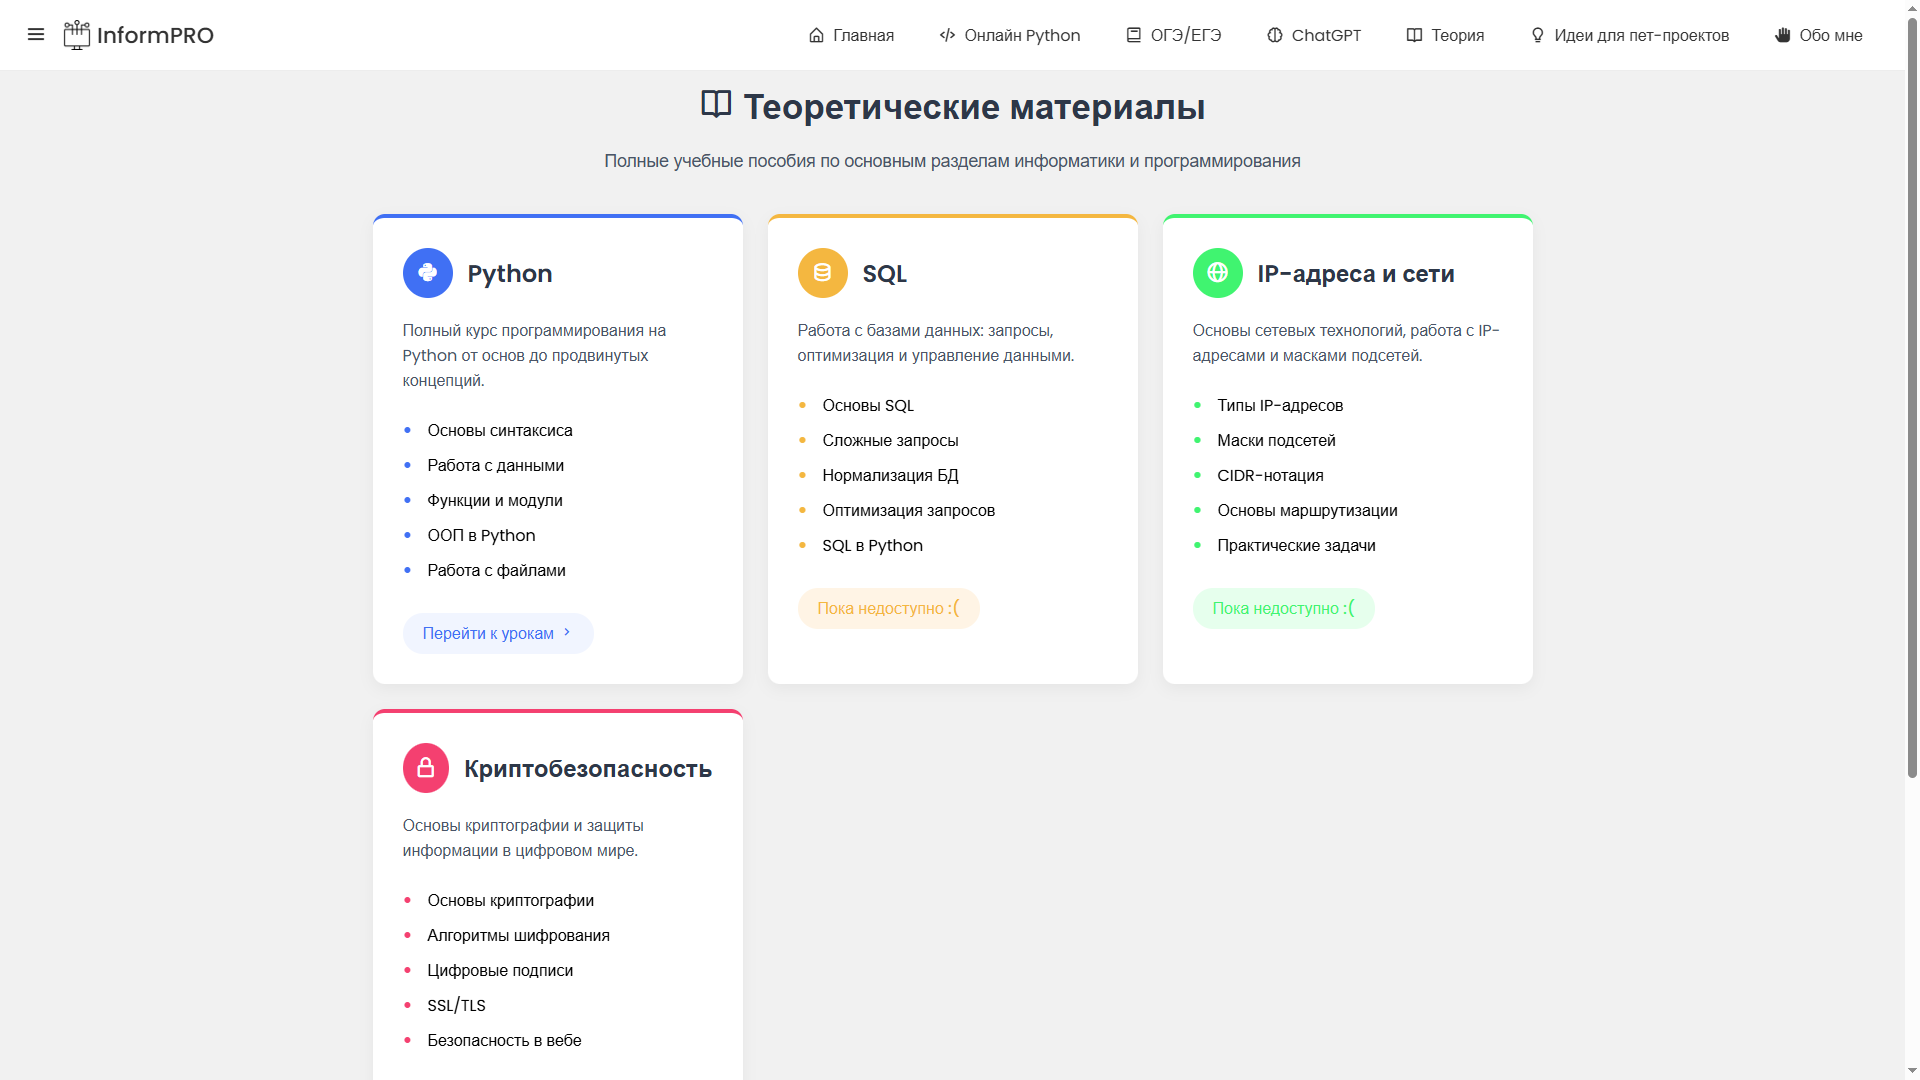Select Основы криптографии list item
This screenshot has width=1920, height=1080.
click(511, 900)
